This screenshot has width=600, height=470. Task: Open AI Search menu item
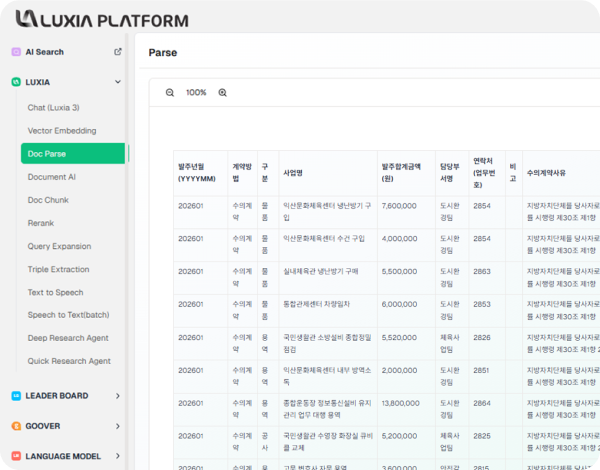(45, 52)
